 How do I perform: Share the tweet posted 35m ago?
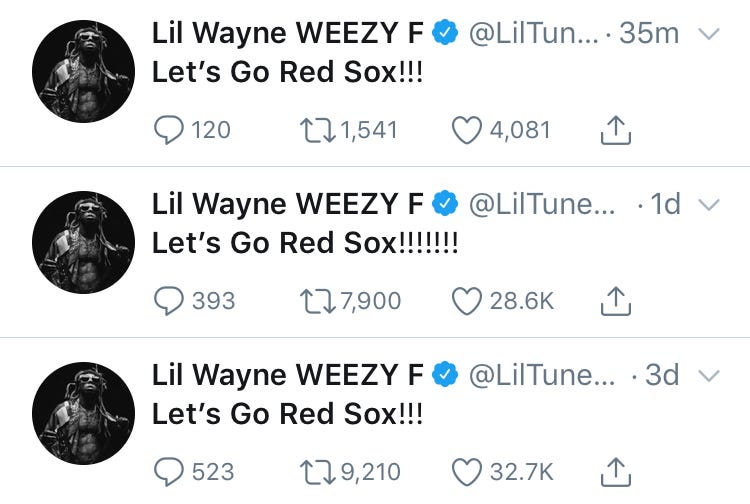point(616,130)
